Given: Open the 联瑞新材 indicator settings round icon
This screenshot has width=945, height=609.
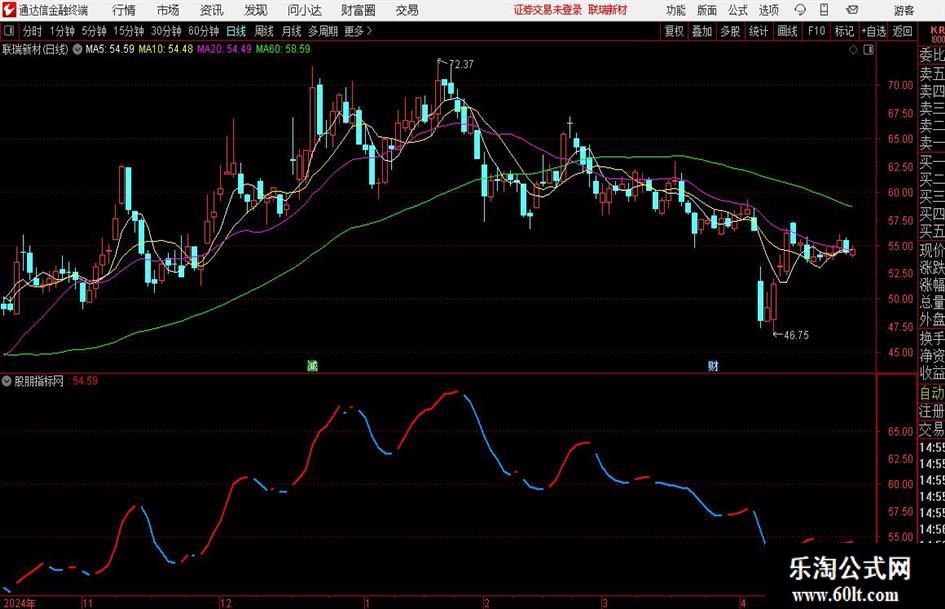Looking at the screenshot, I should coord(77,49).
